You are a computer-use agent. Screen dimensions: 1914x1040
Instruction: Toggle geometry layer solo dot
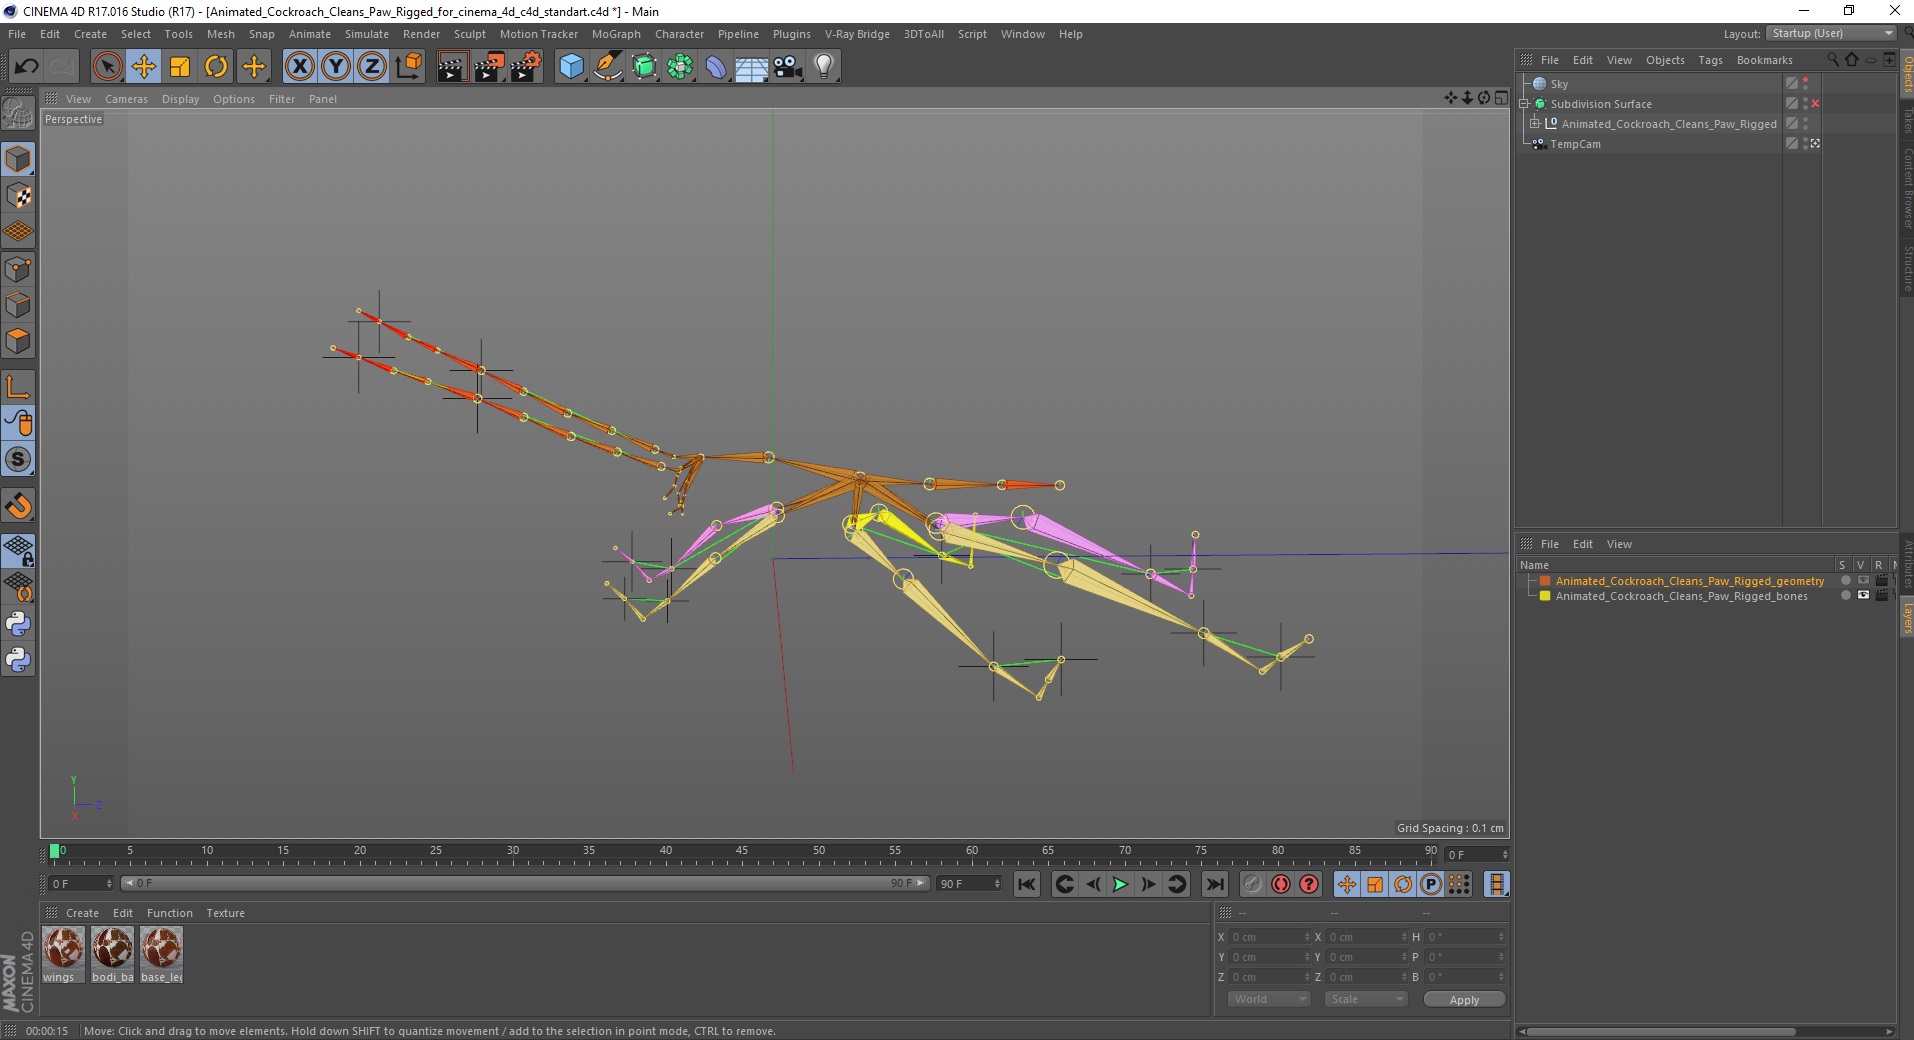(x=1845, y=581)
